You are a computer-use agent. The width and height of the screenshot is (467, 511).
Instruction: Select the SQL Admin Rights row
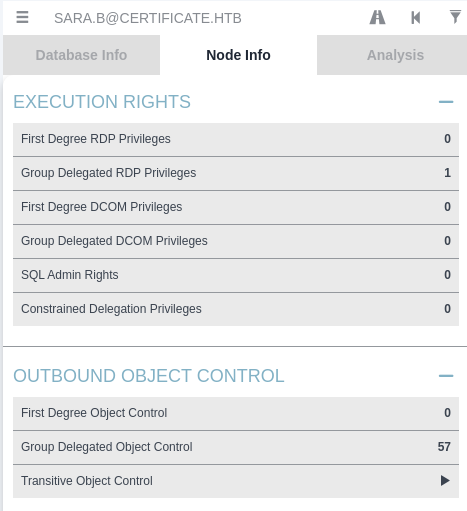236,275
